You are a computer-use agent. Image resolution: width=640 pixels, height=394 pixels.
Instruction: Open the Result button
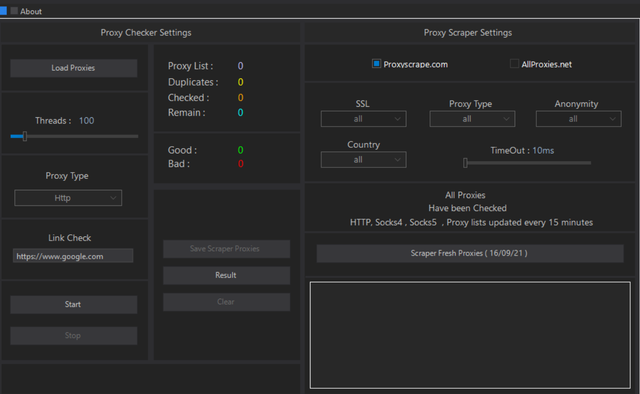(x=227, y=276)
